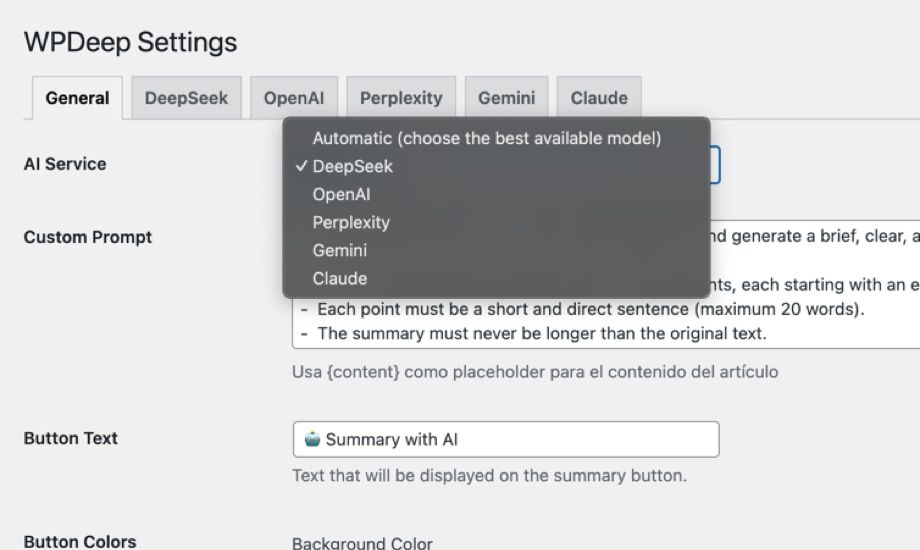The image size is (920, 550).
Task: Select the checked DeepSeek dropdown option
Action: pyautogui.click(x=353, y=167)
